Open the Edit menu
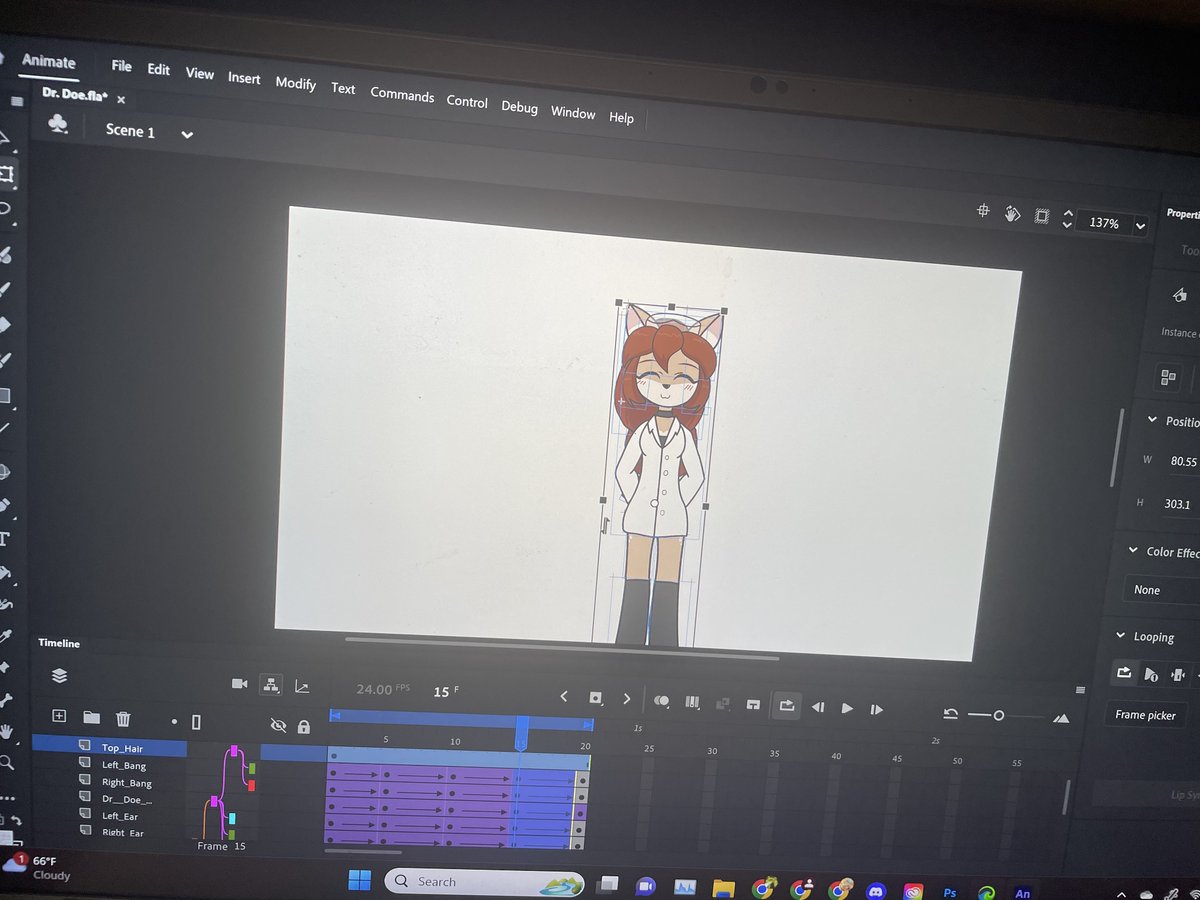This screenshot has width=1200, height=900. point(158,69)
